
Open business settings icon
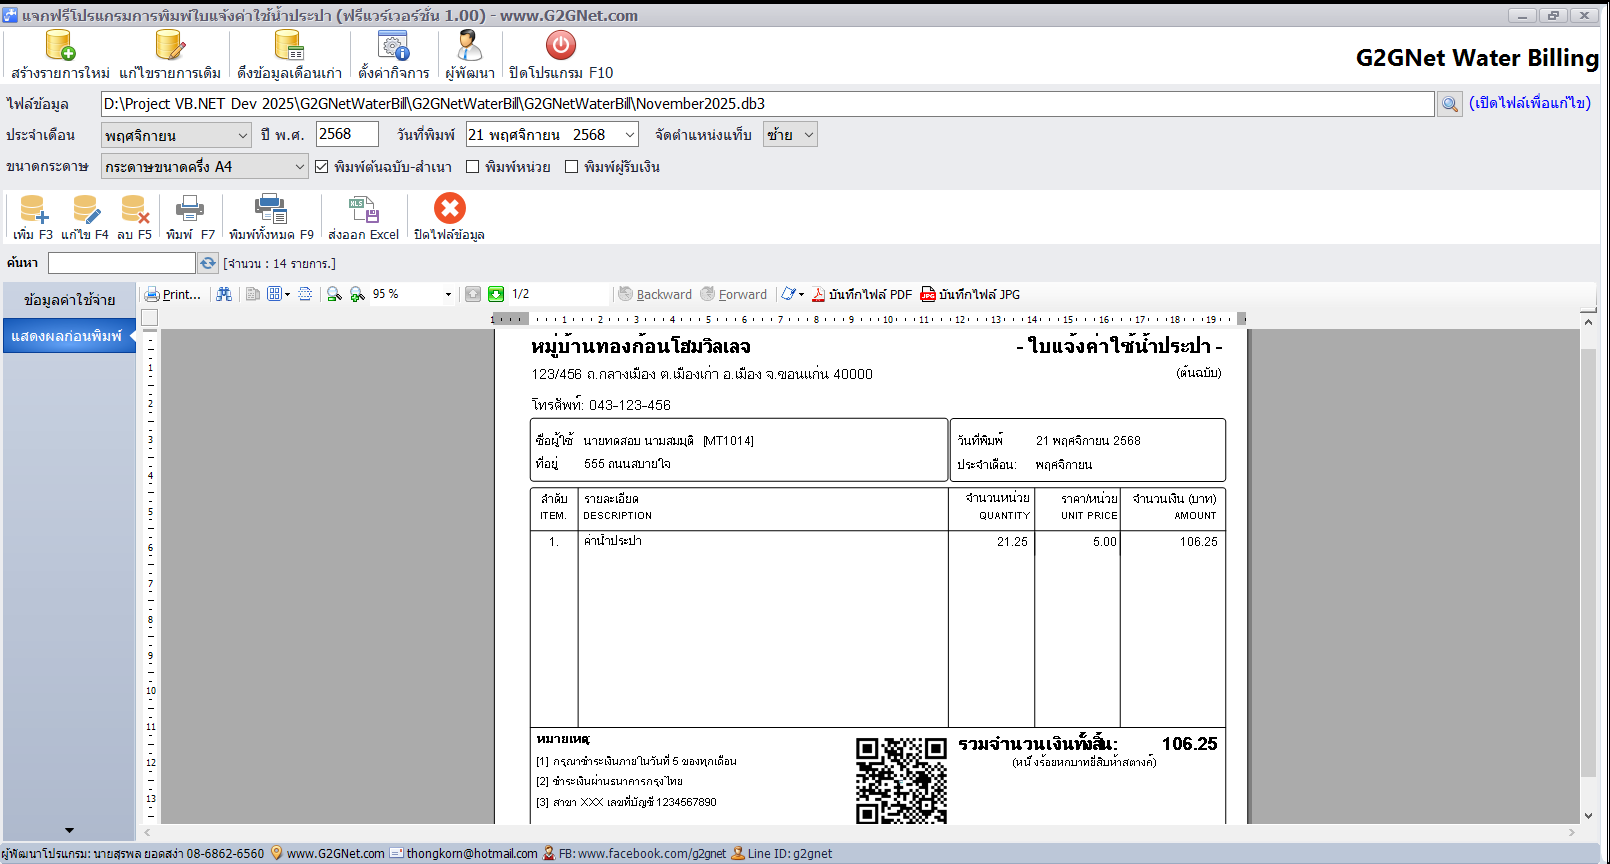pyautogui.click(x=393, y=46)
